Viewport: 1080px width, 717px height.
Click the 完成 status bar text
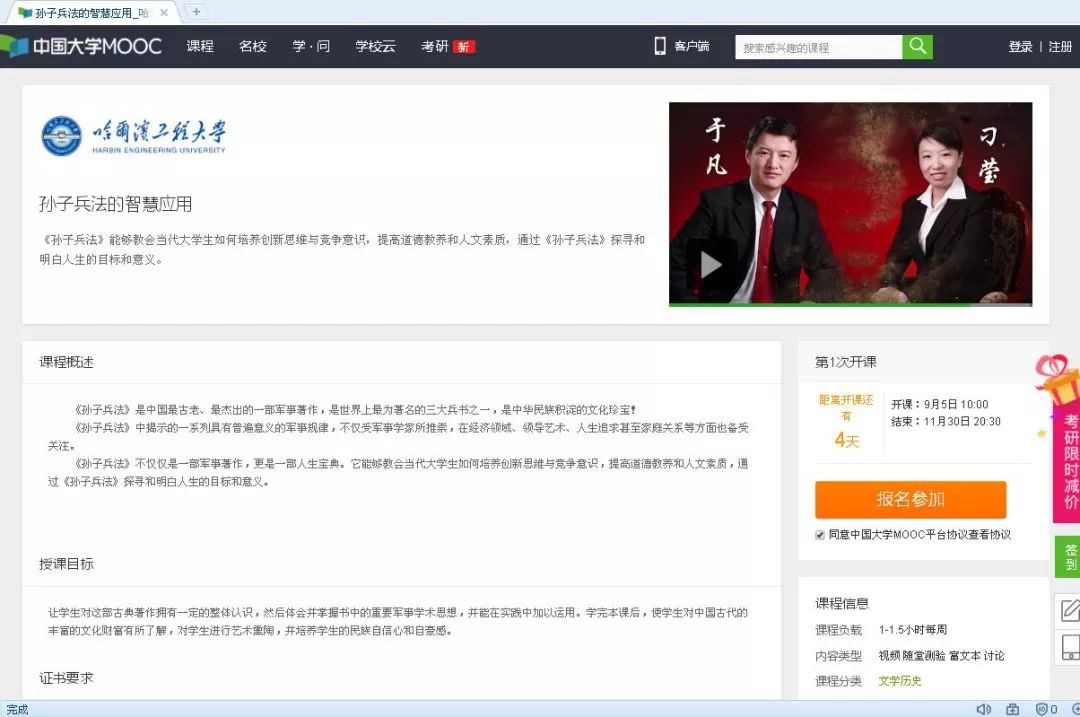tap(17, 709)
